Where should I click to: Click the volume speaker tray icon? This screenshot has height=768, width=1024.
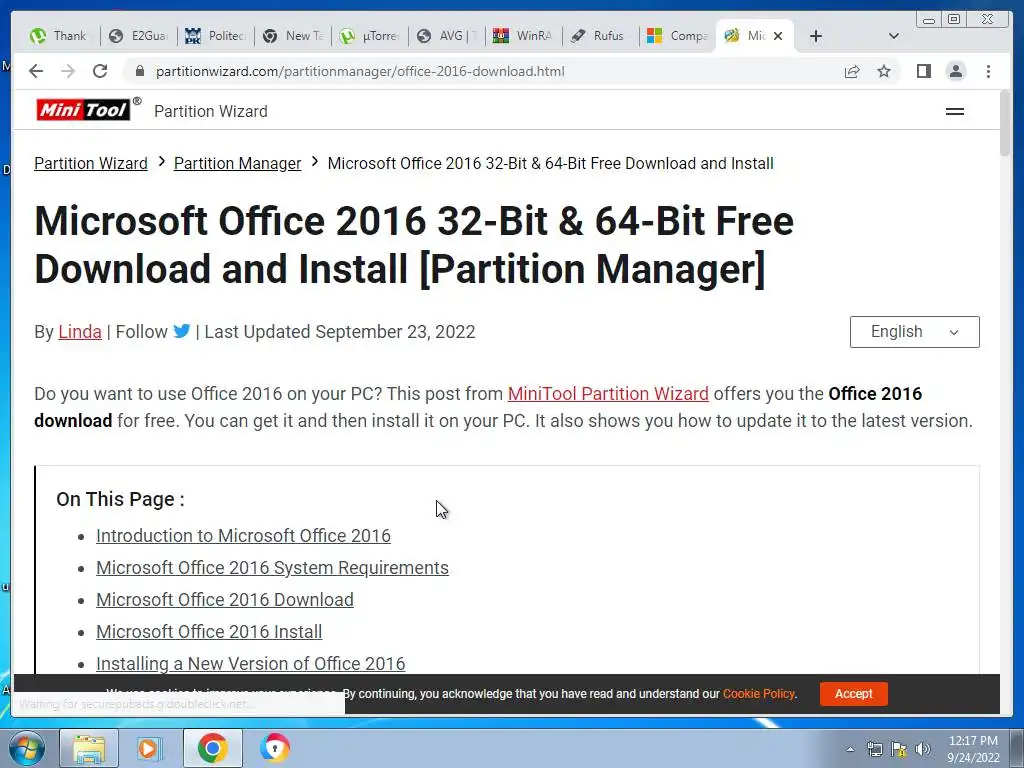[923, 750]
